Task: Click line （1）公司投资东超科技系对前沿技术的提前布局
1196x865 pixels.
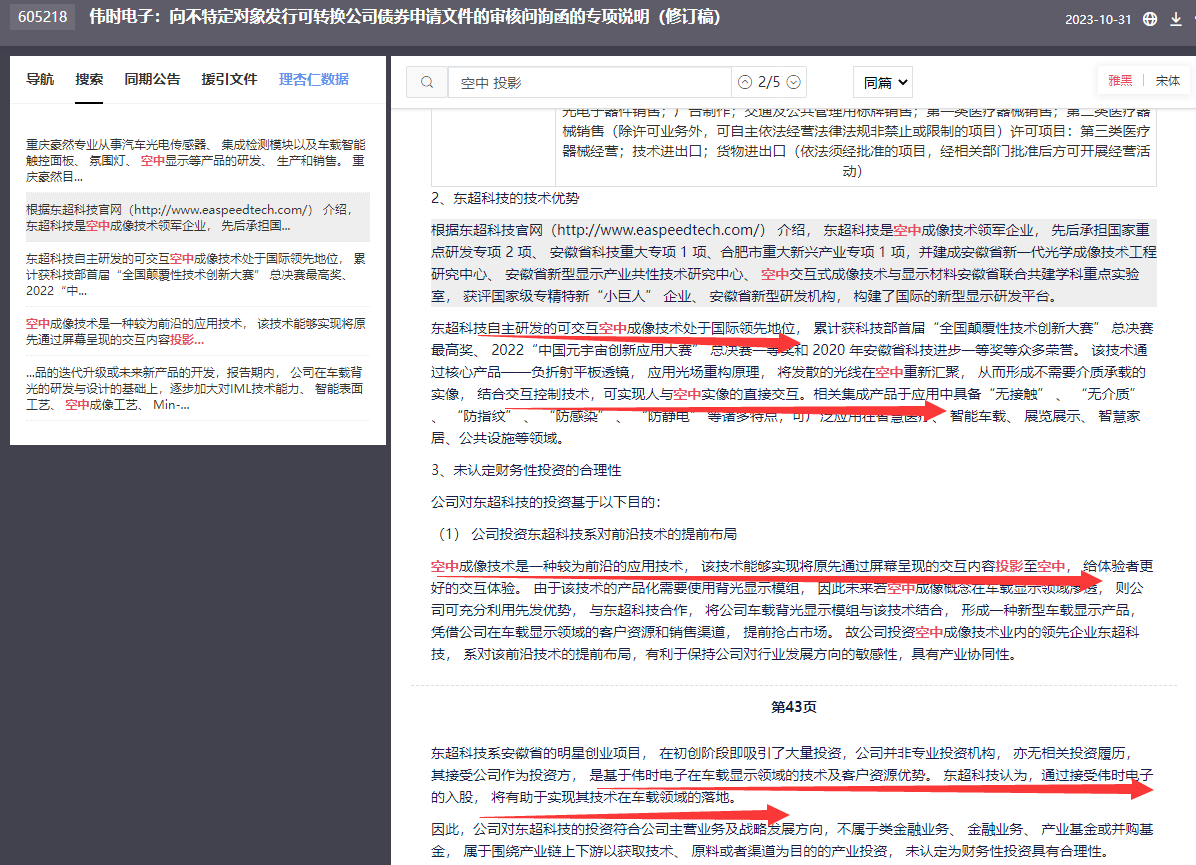Action: coord(587,534)
